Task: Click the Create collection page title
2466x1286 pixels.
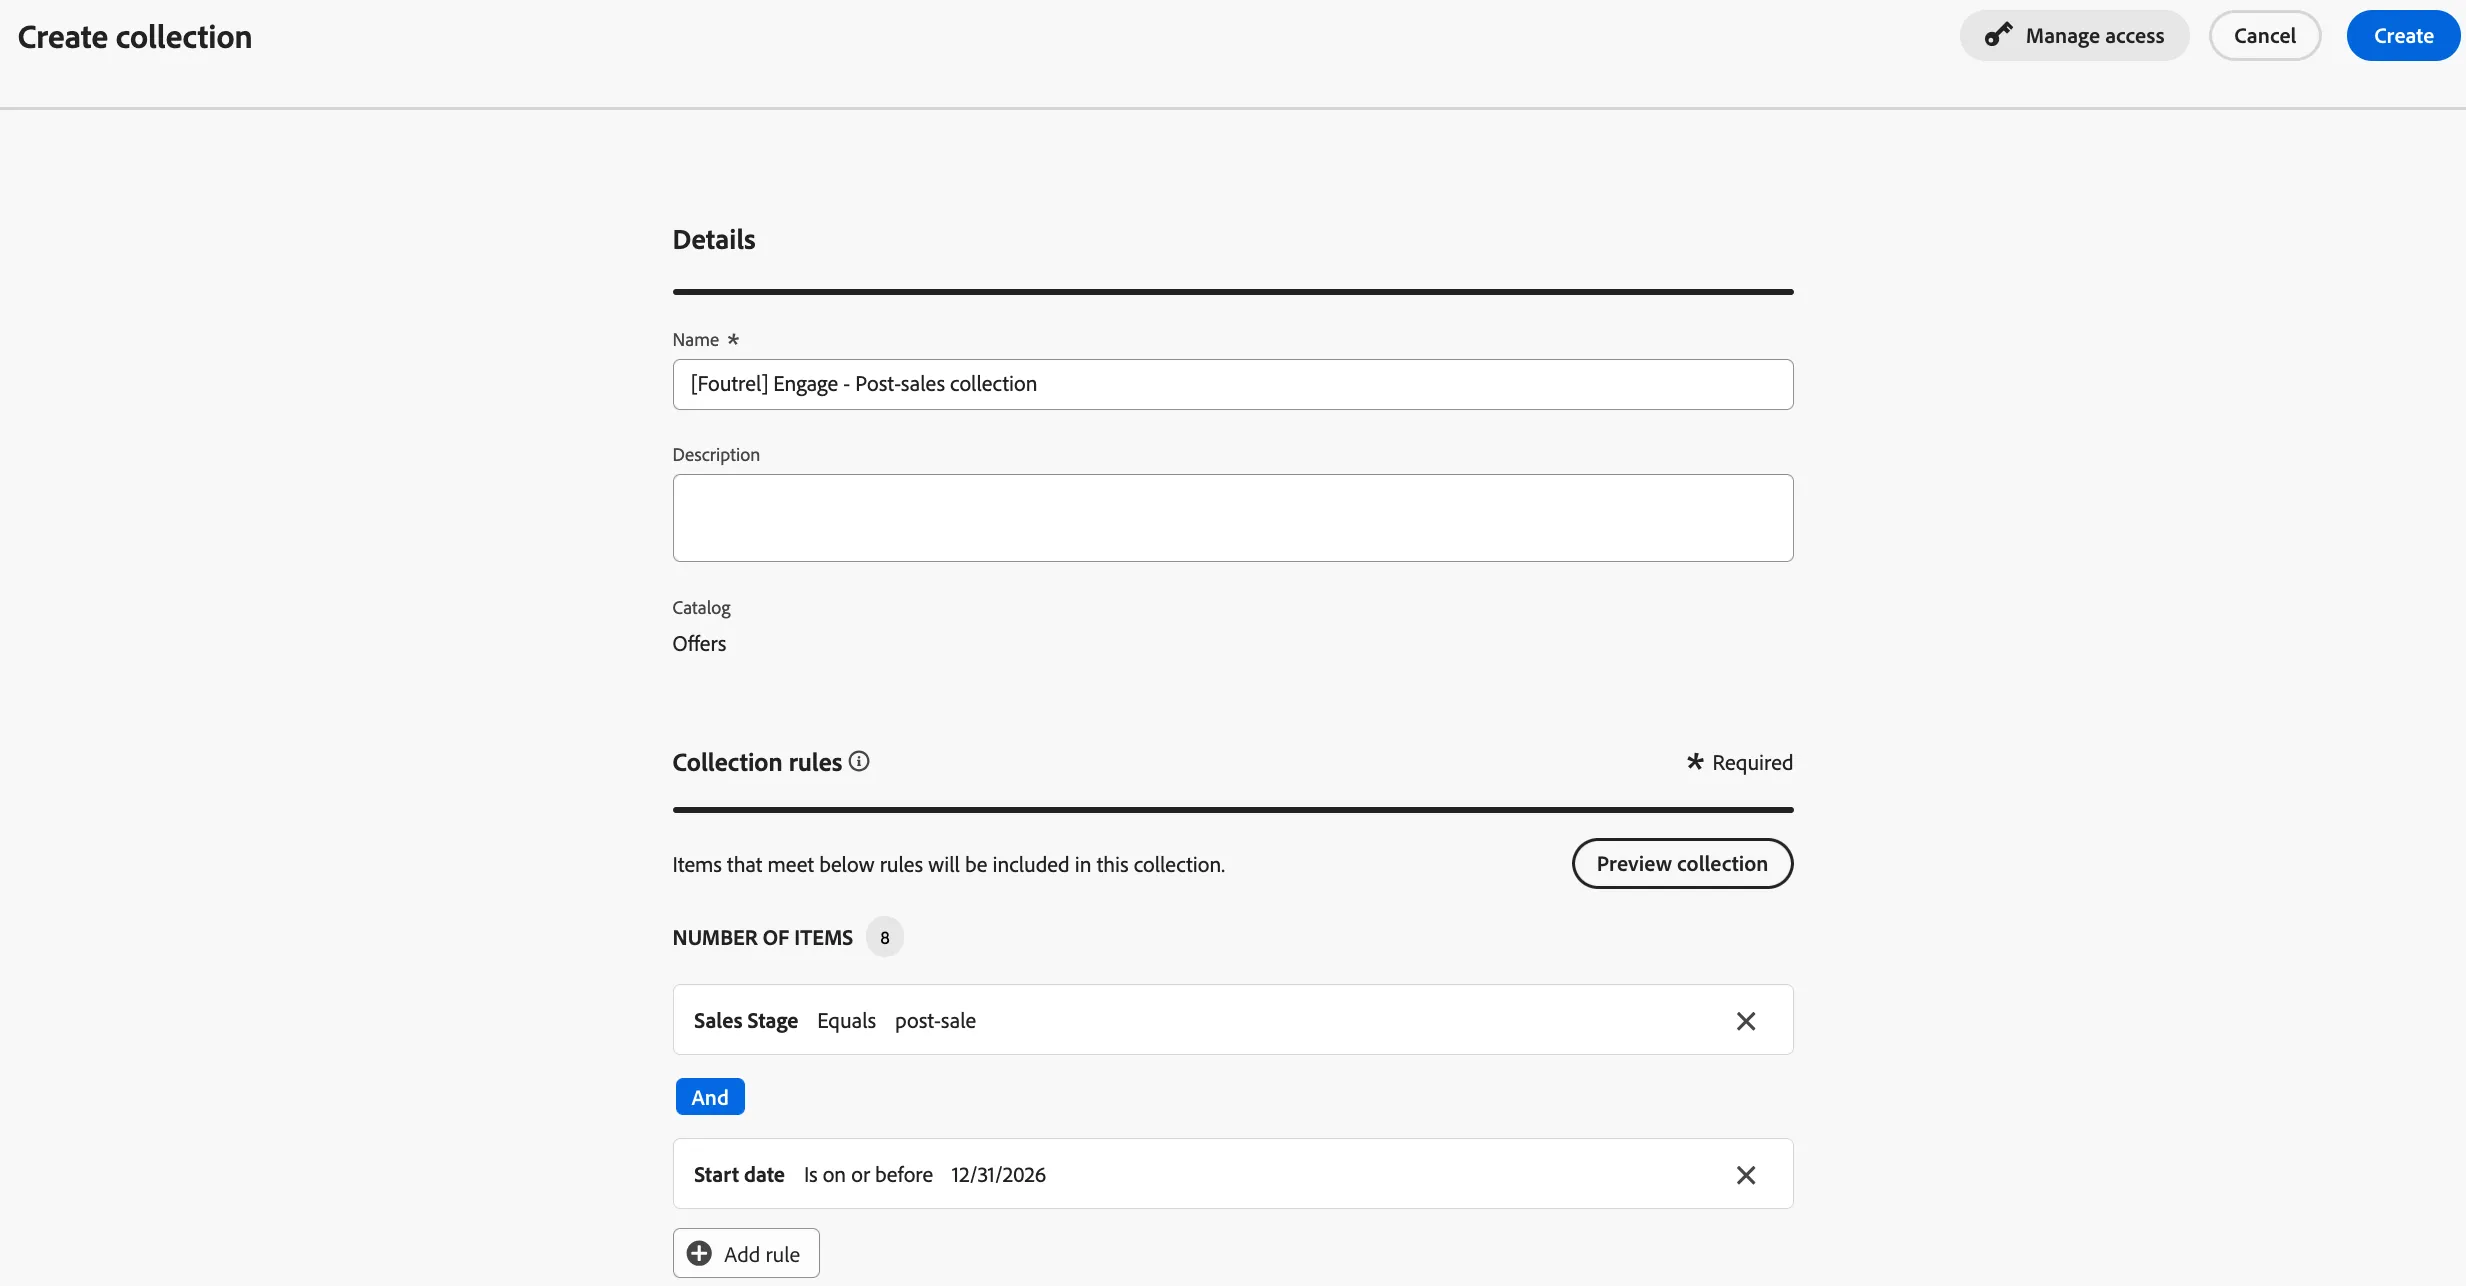Action: (x=135, y=37)
